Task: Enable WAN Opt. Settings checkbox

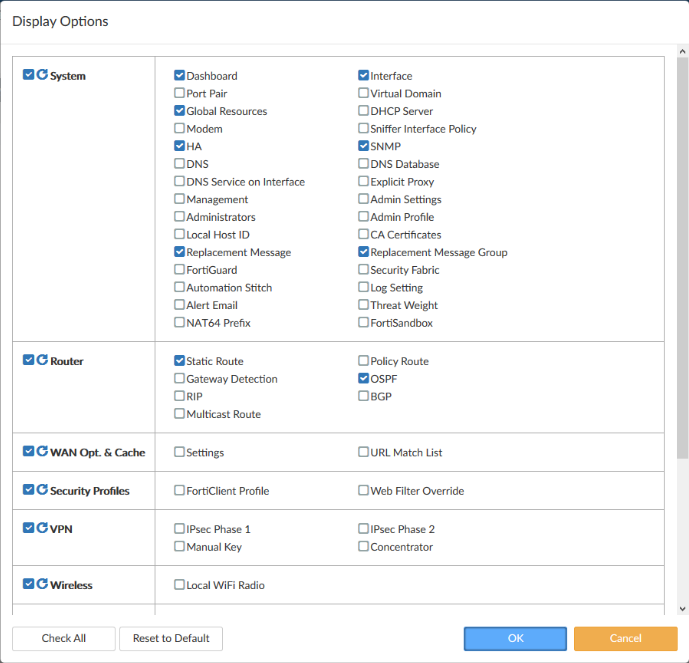Action: tap(179, 452)
